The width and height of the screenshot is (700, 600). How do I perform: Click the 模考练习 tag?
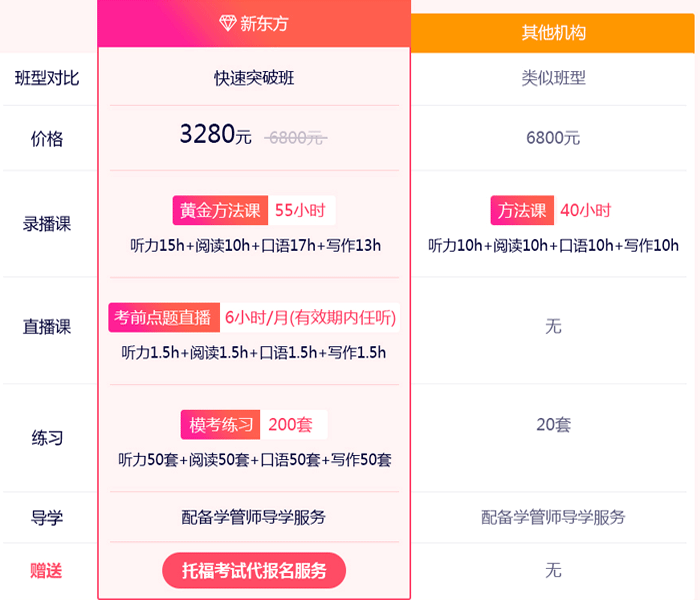pos(220,425)
